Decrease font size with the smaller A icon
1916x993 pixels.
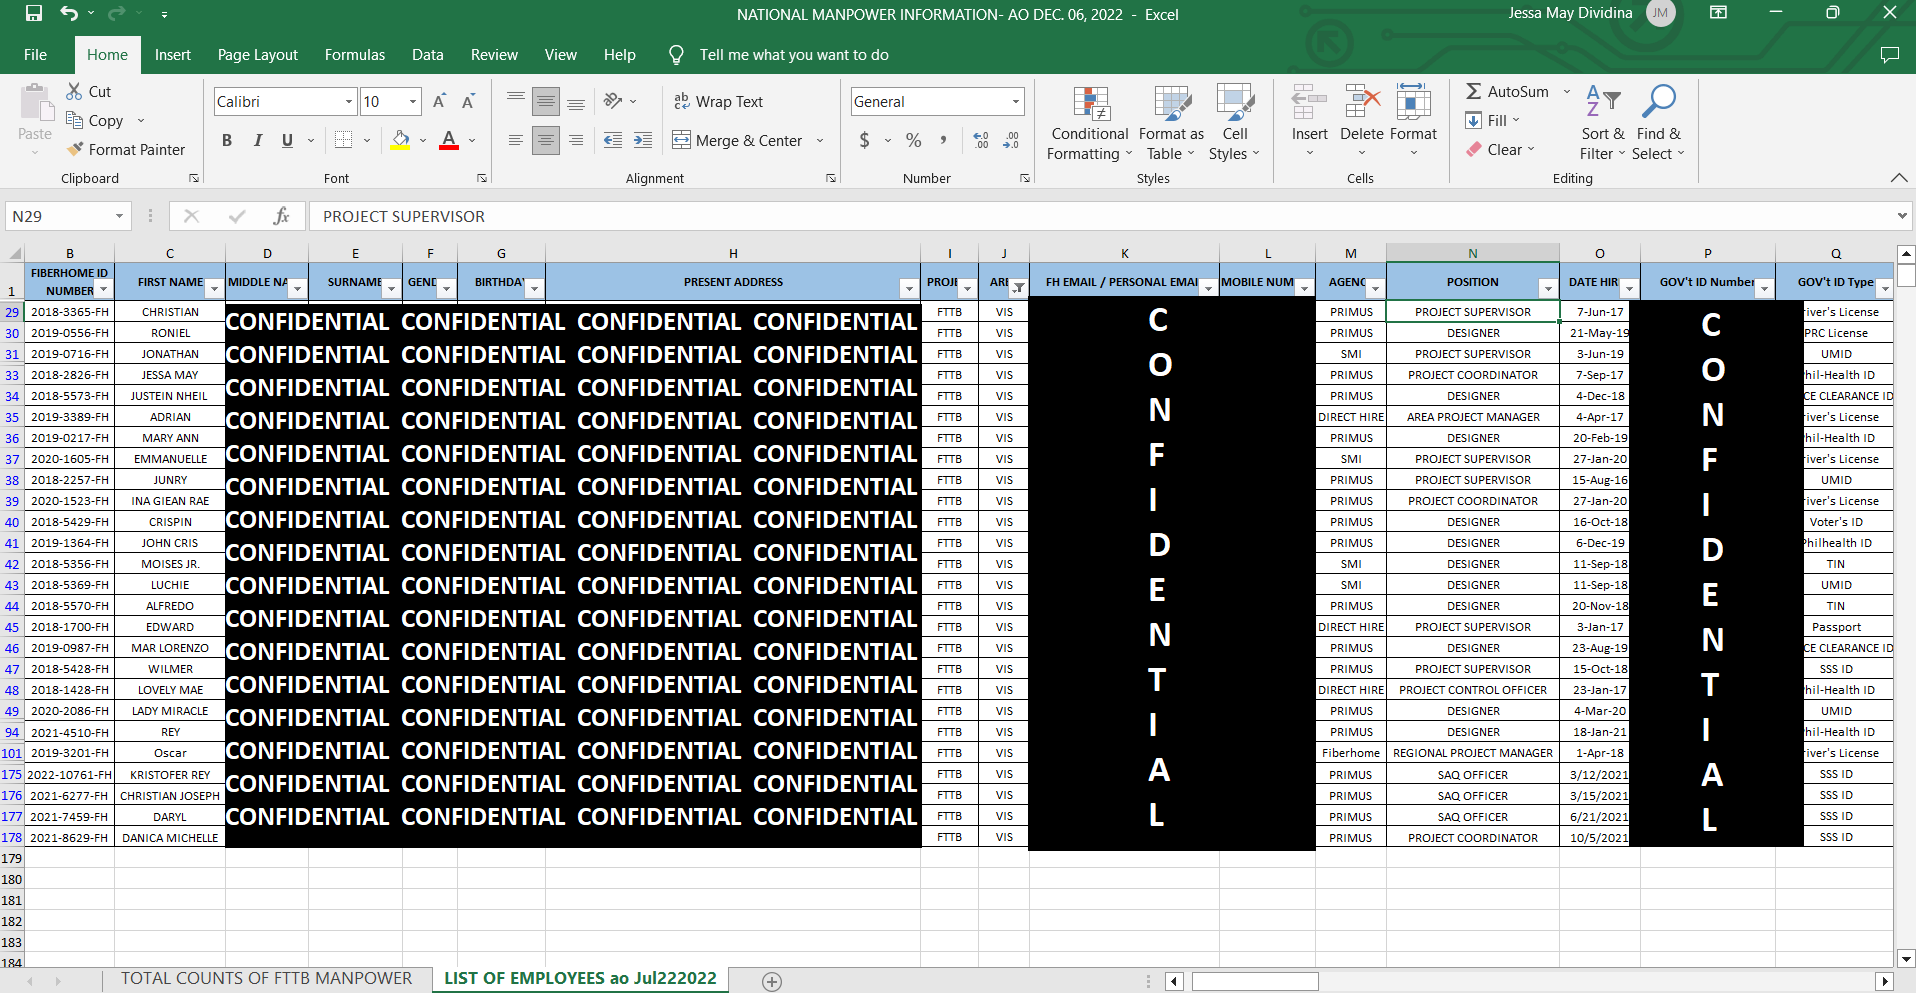point(468,101)
